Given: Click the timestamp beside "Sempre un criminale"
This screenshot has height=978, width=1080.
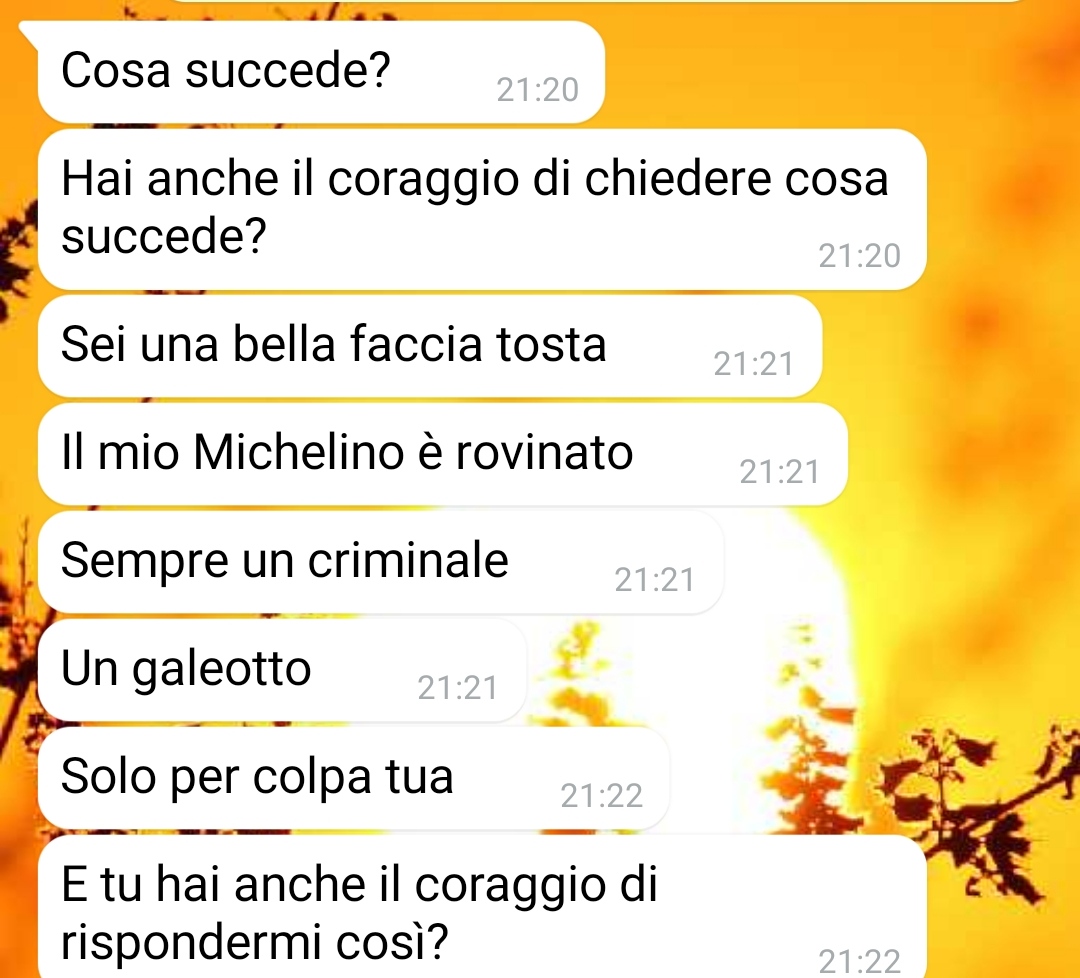Looking at the screenshot, I should tap(654, 580).
